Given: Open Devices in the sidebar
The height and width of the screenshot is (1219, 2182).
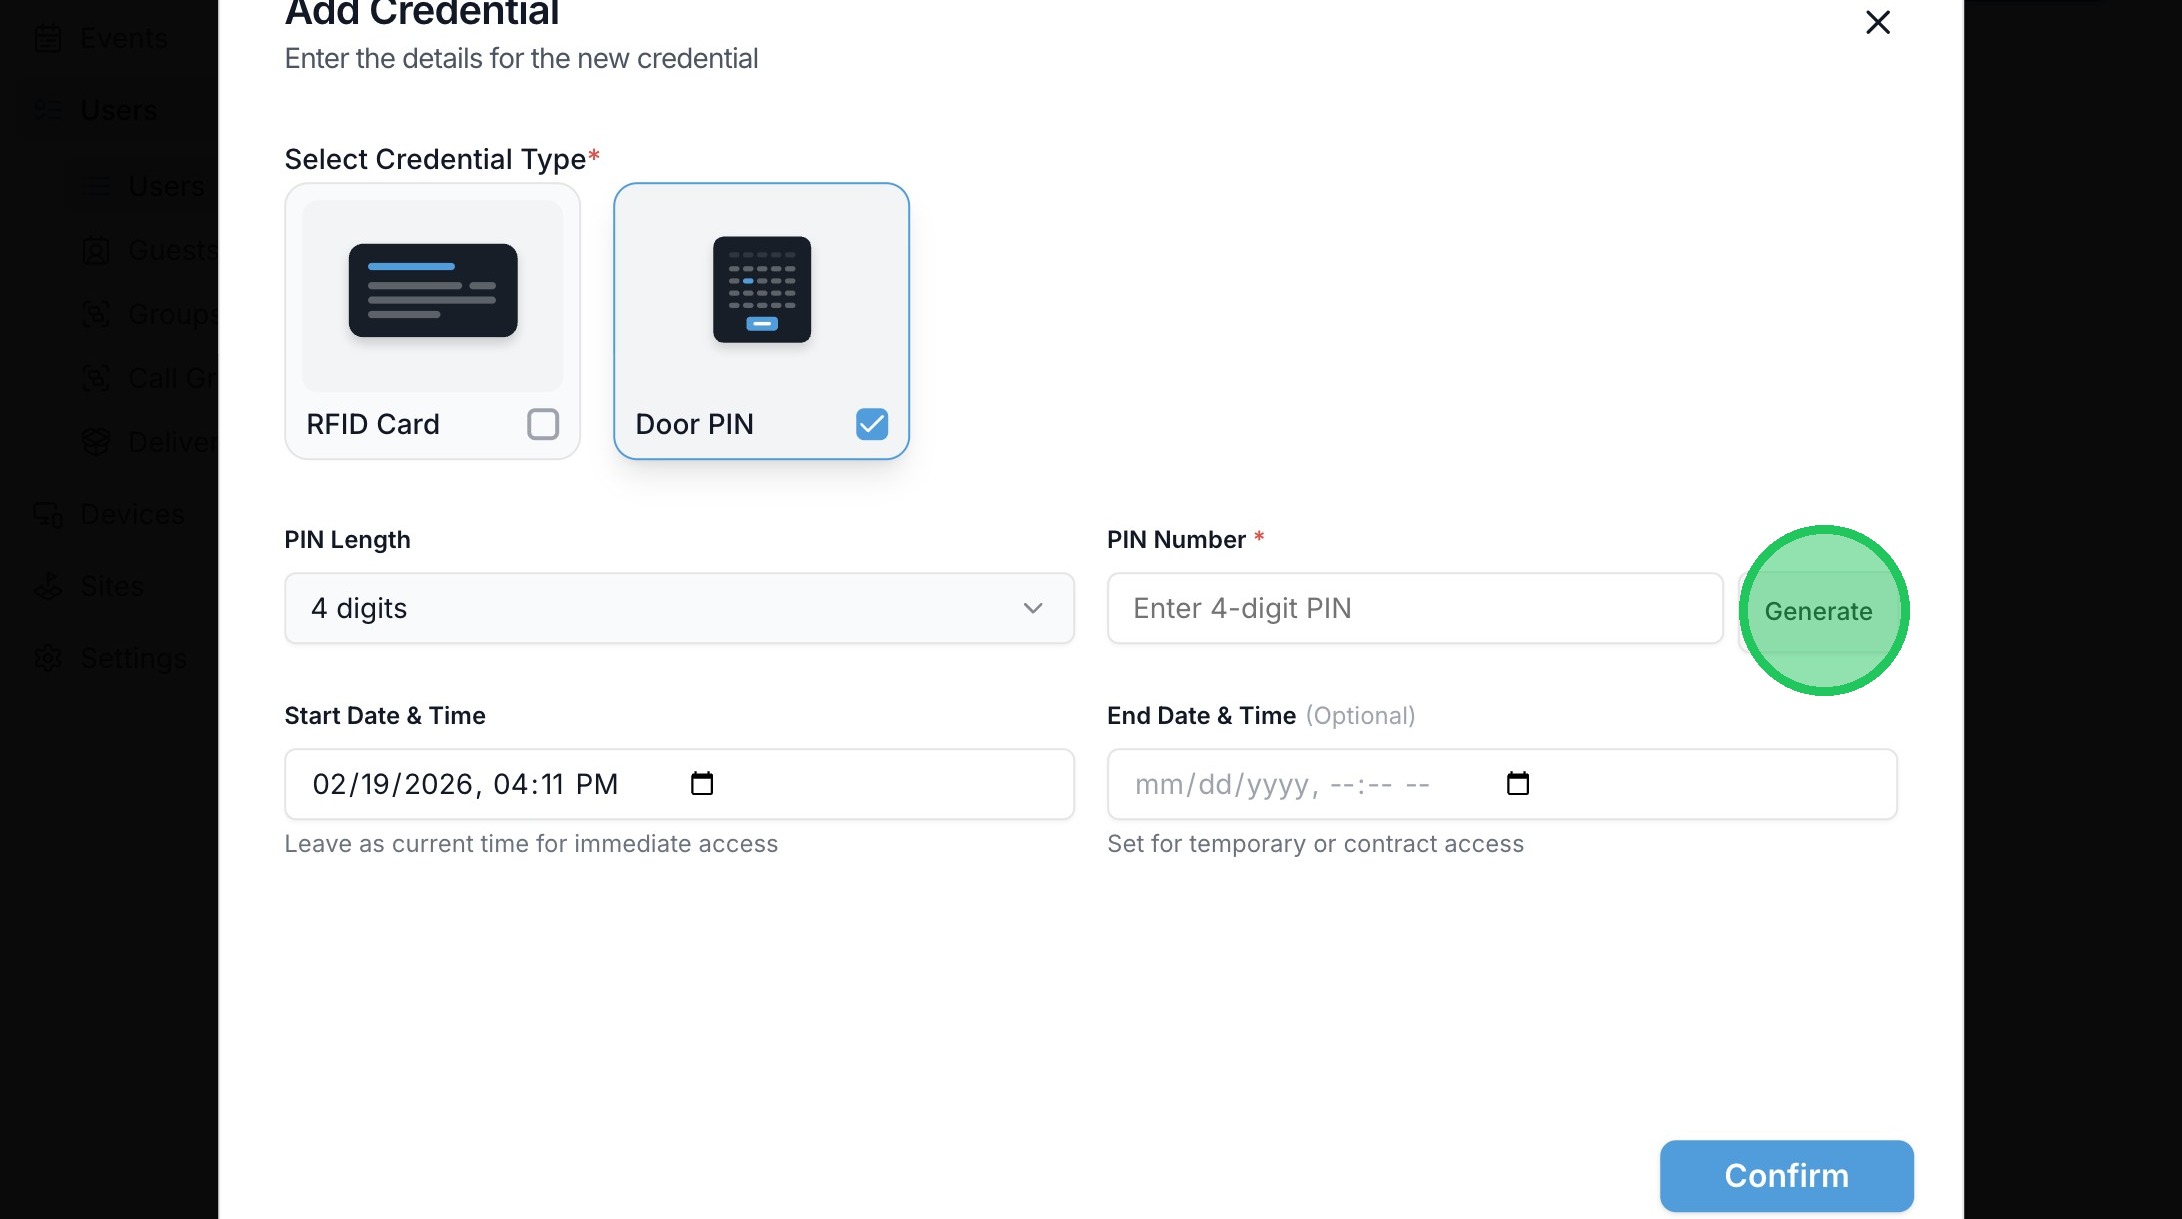Looking at the screenshot, I should point(132,514).
